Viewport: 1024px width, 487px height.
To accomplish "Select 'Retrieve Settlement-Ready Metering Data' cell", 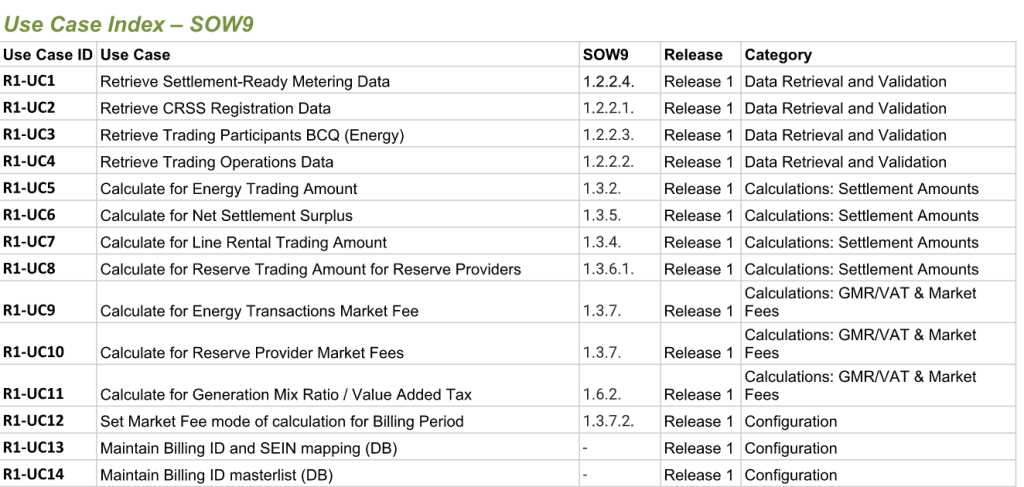I will [245, 82].
